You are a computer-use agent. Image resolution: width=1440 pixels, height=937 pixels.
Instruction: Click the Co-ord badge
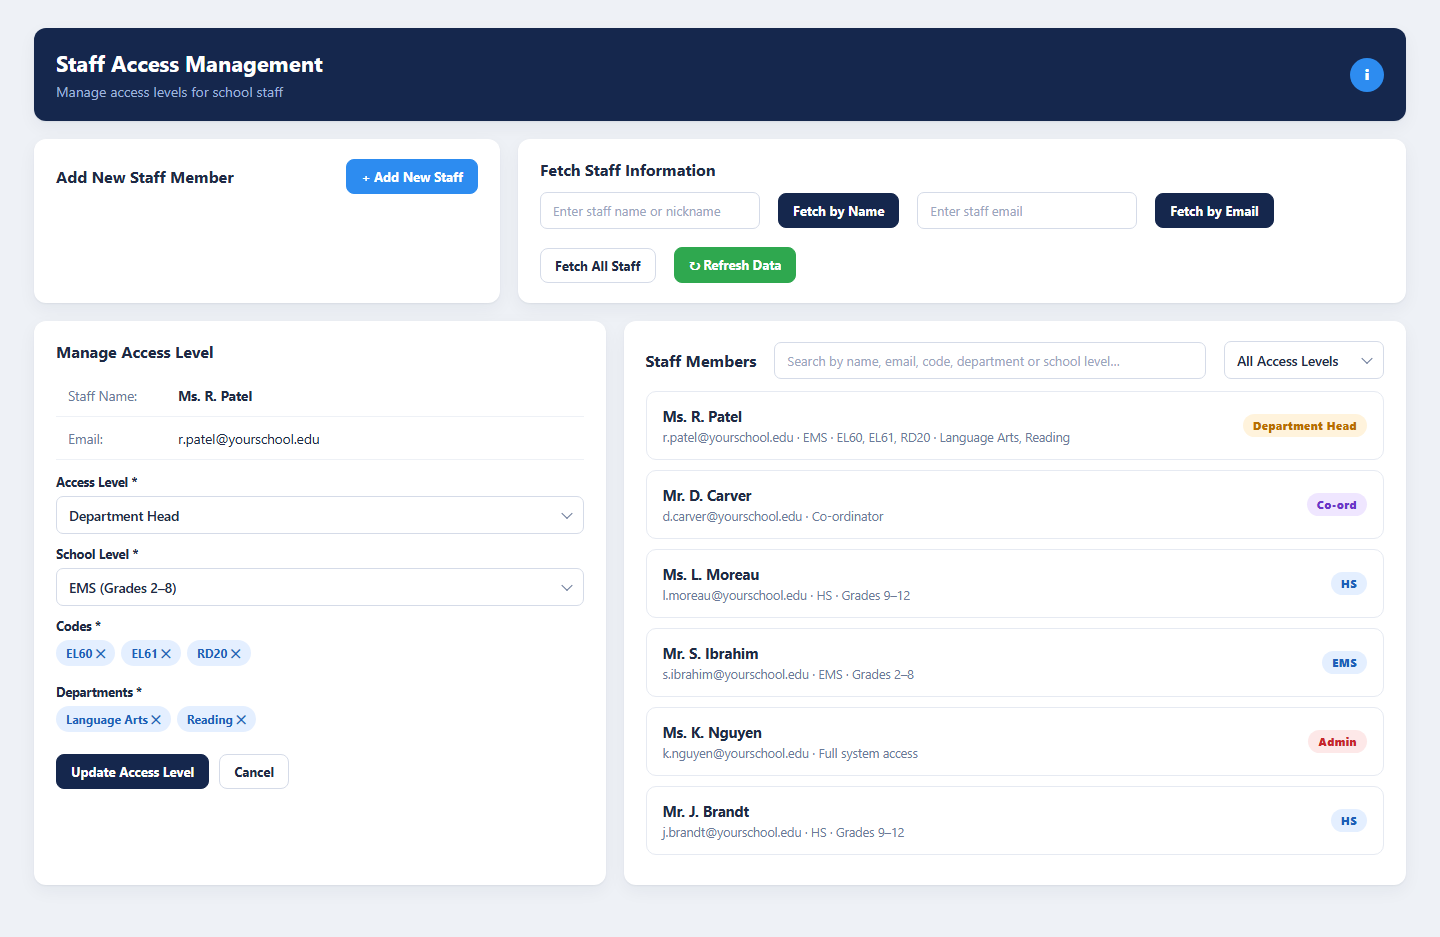[1336, 505]
